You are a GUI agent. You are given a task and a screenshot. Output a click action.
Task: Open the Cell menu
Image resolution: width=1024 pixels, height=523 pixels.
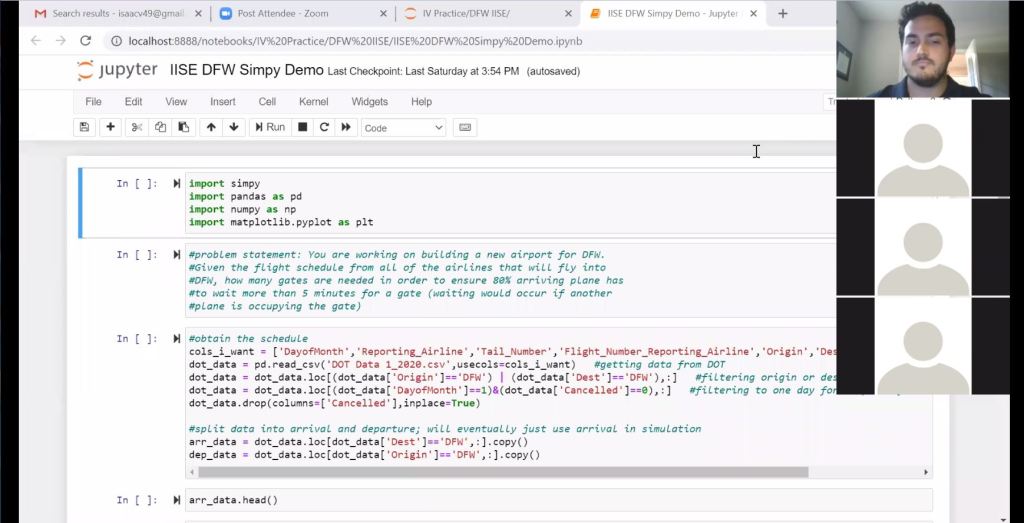(267, 102)
